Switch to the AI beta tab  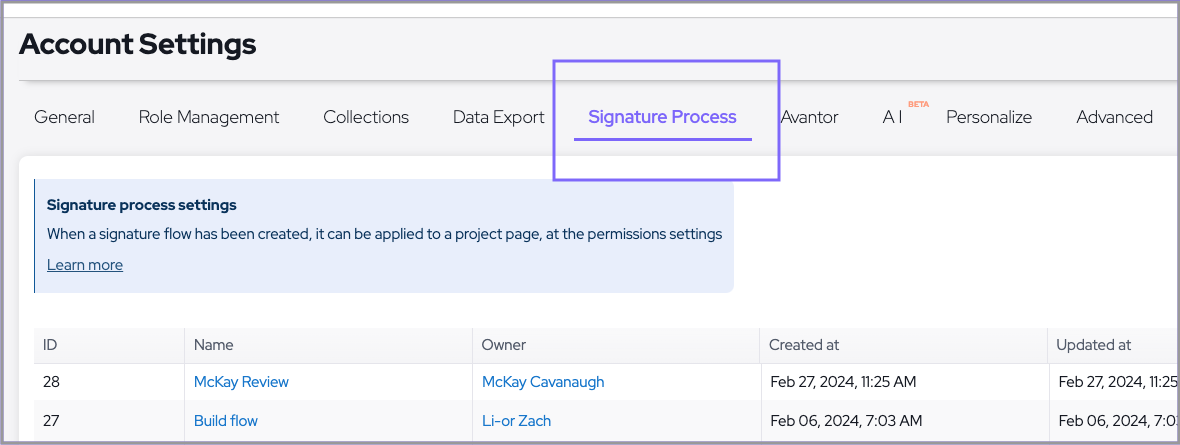tap(893, 117)
